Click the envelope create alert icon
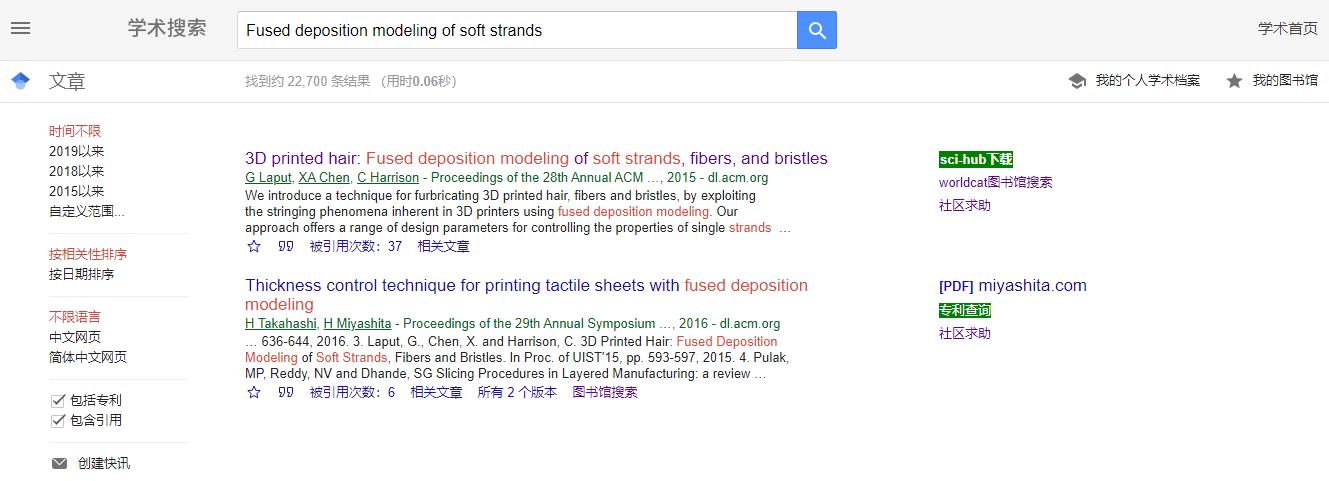 [60, 463]
